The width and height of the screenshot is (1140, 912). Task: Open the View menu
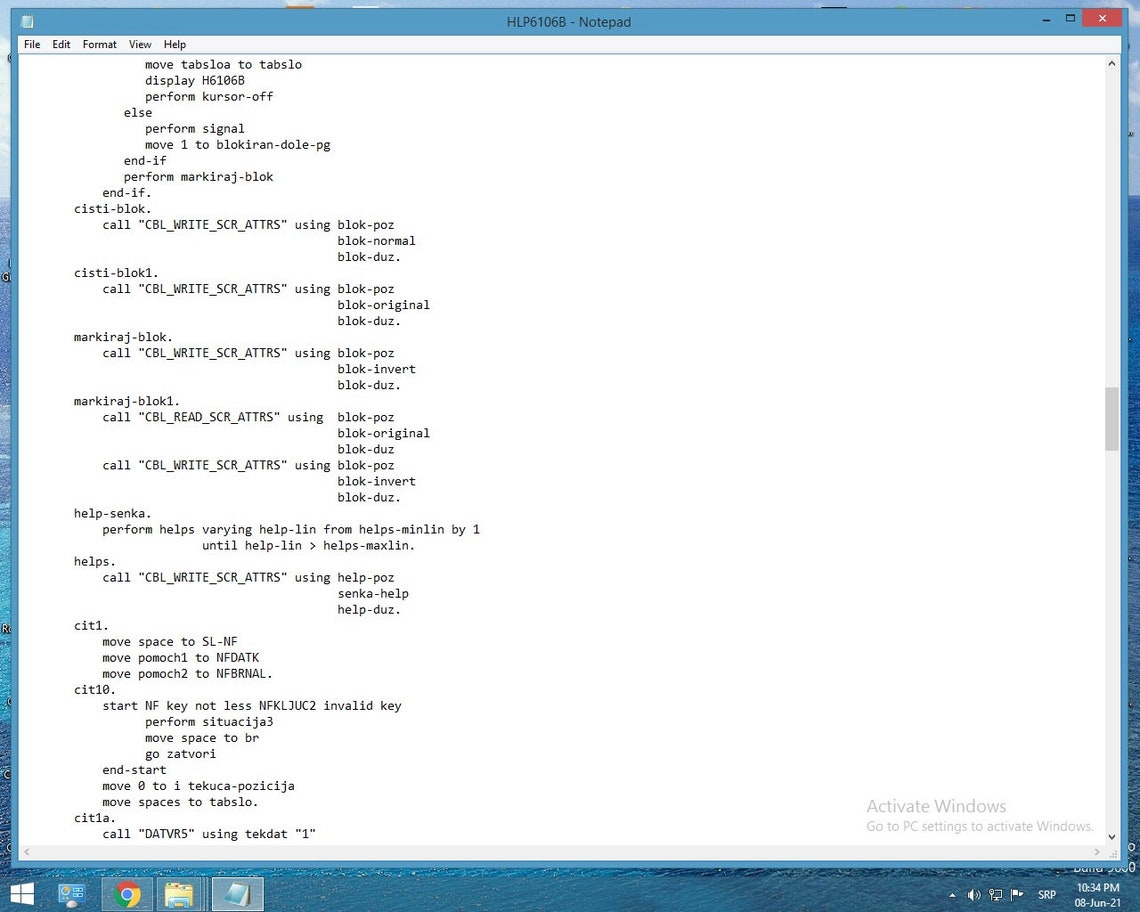139,44
